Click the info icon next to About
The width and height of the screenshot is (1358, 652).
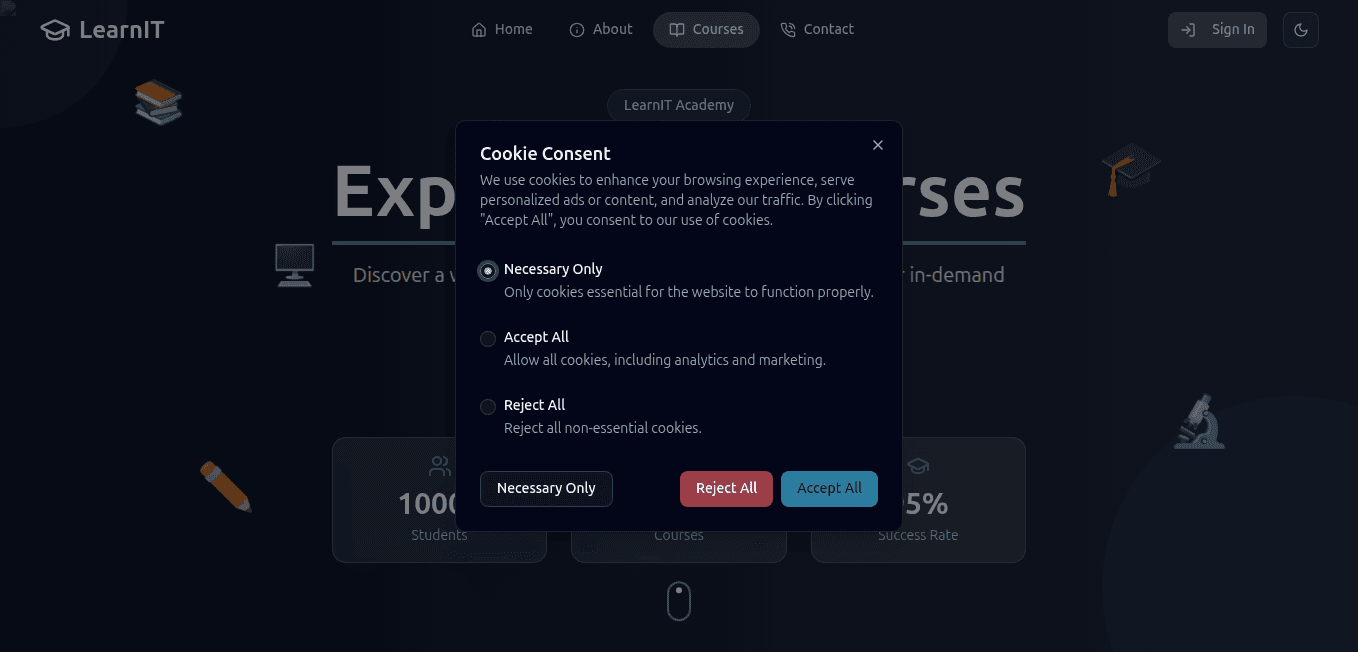pyautogui.click(x=575, y=29)
